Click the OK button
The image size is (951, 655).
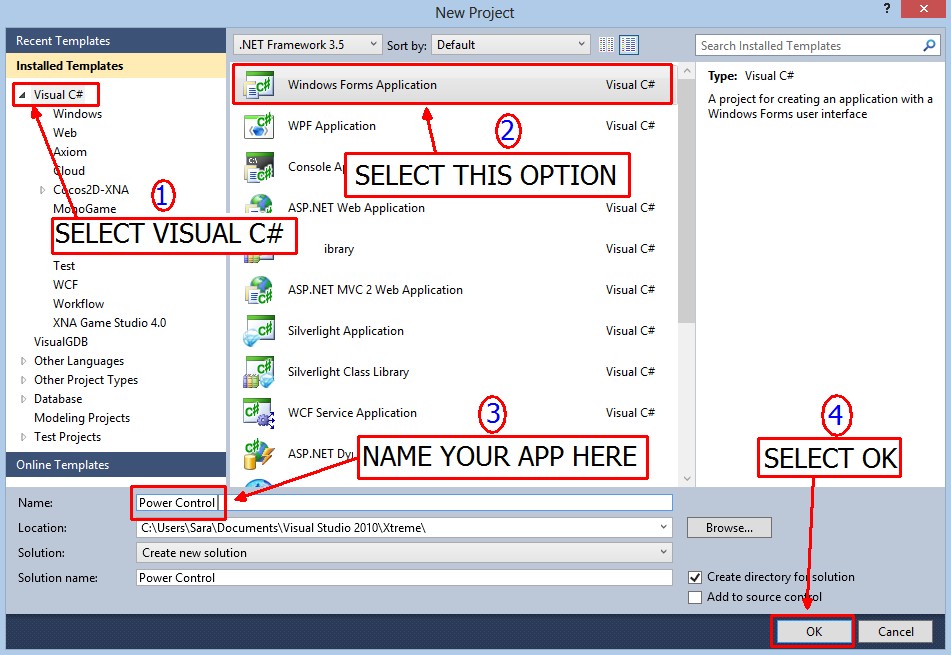(814, 631)
